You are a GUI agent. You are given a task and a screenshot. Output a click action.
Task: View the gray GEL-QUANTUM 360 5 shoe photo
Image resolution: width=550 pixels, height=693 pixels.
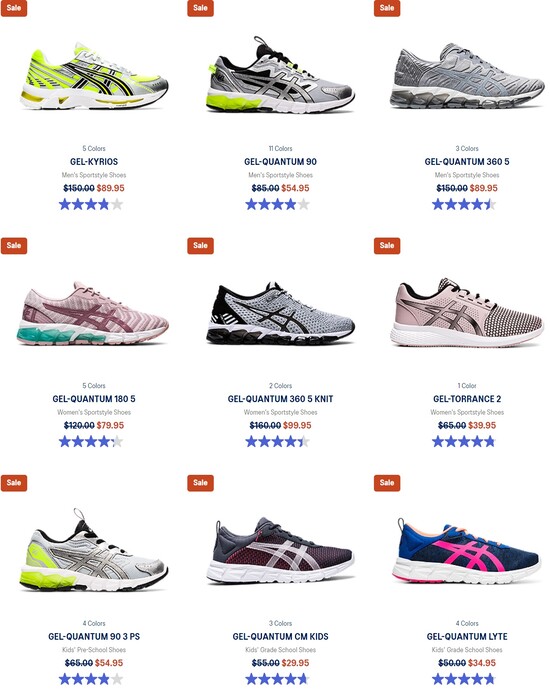point(467,76)
